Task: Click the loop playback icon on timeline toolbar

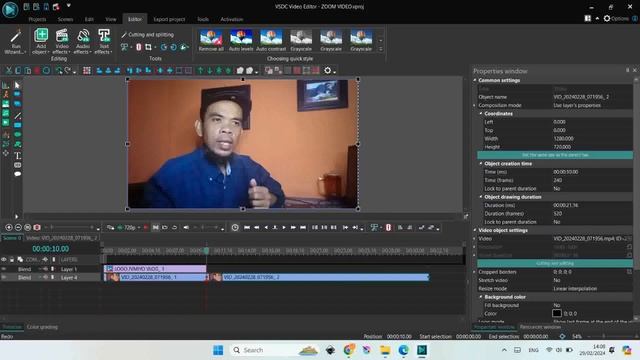Action: pyautogui.click(x=174, y=227)
